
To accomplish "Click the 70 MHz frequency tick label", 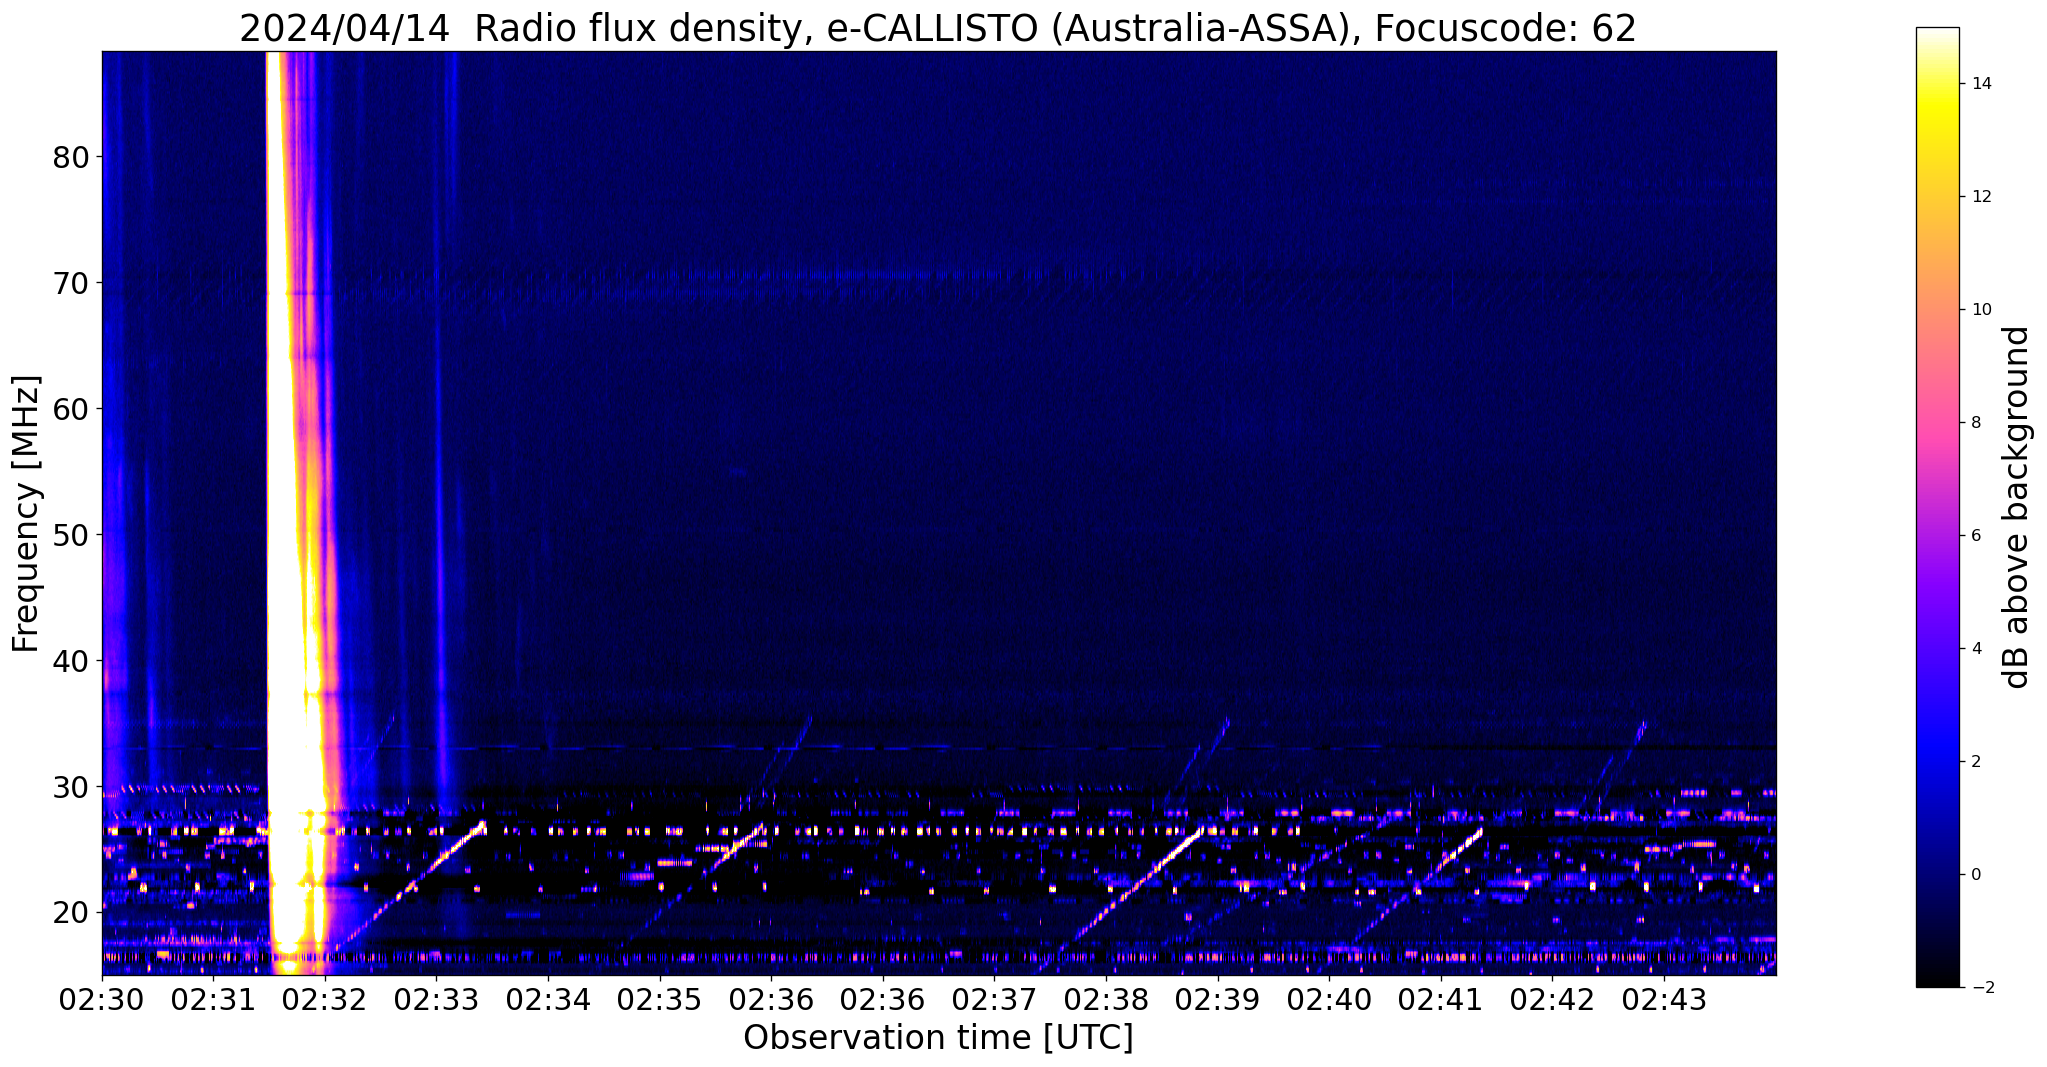I will point(70,284).
